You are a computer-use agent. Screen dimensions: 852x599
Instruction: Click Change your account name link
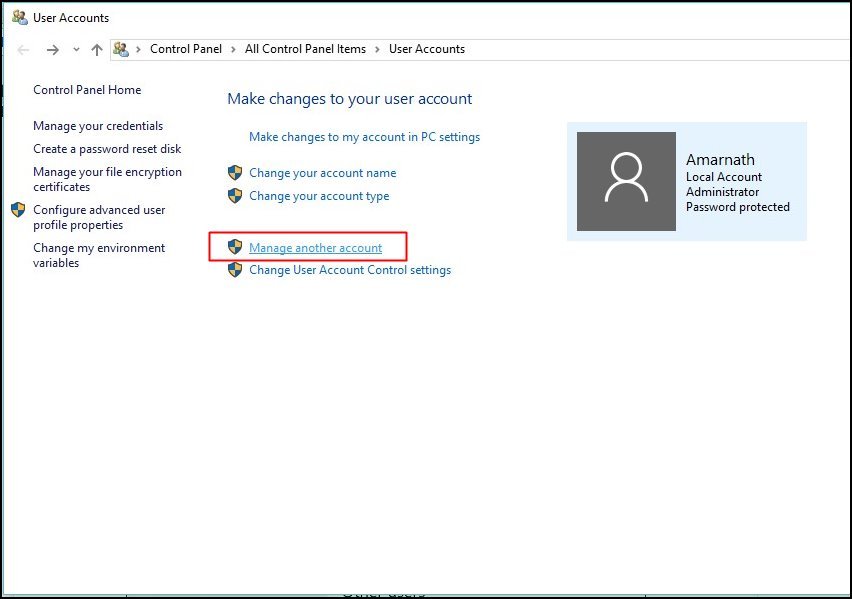323,173
